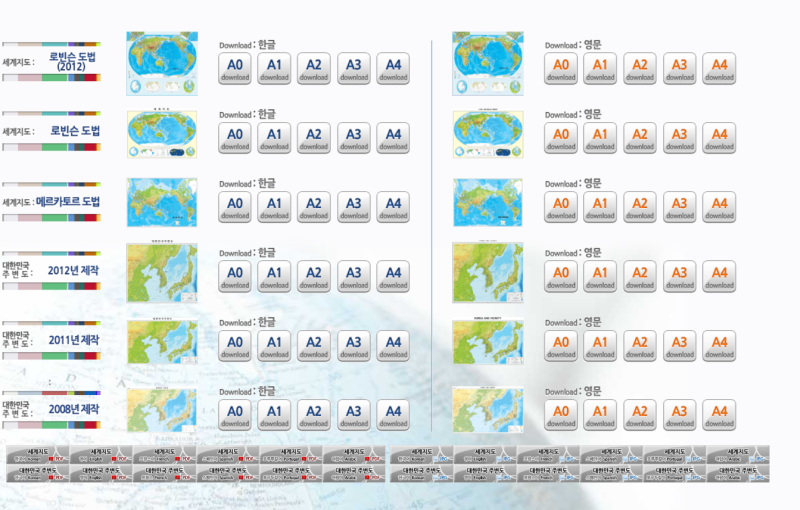800x510 pixels.
Task: Download English A0 로빈슨 도법 world map
Action: (561, 138)
